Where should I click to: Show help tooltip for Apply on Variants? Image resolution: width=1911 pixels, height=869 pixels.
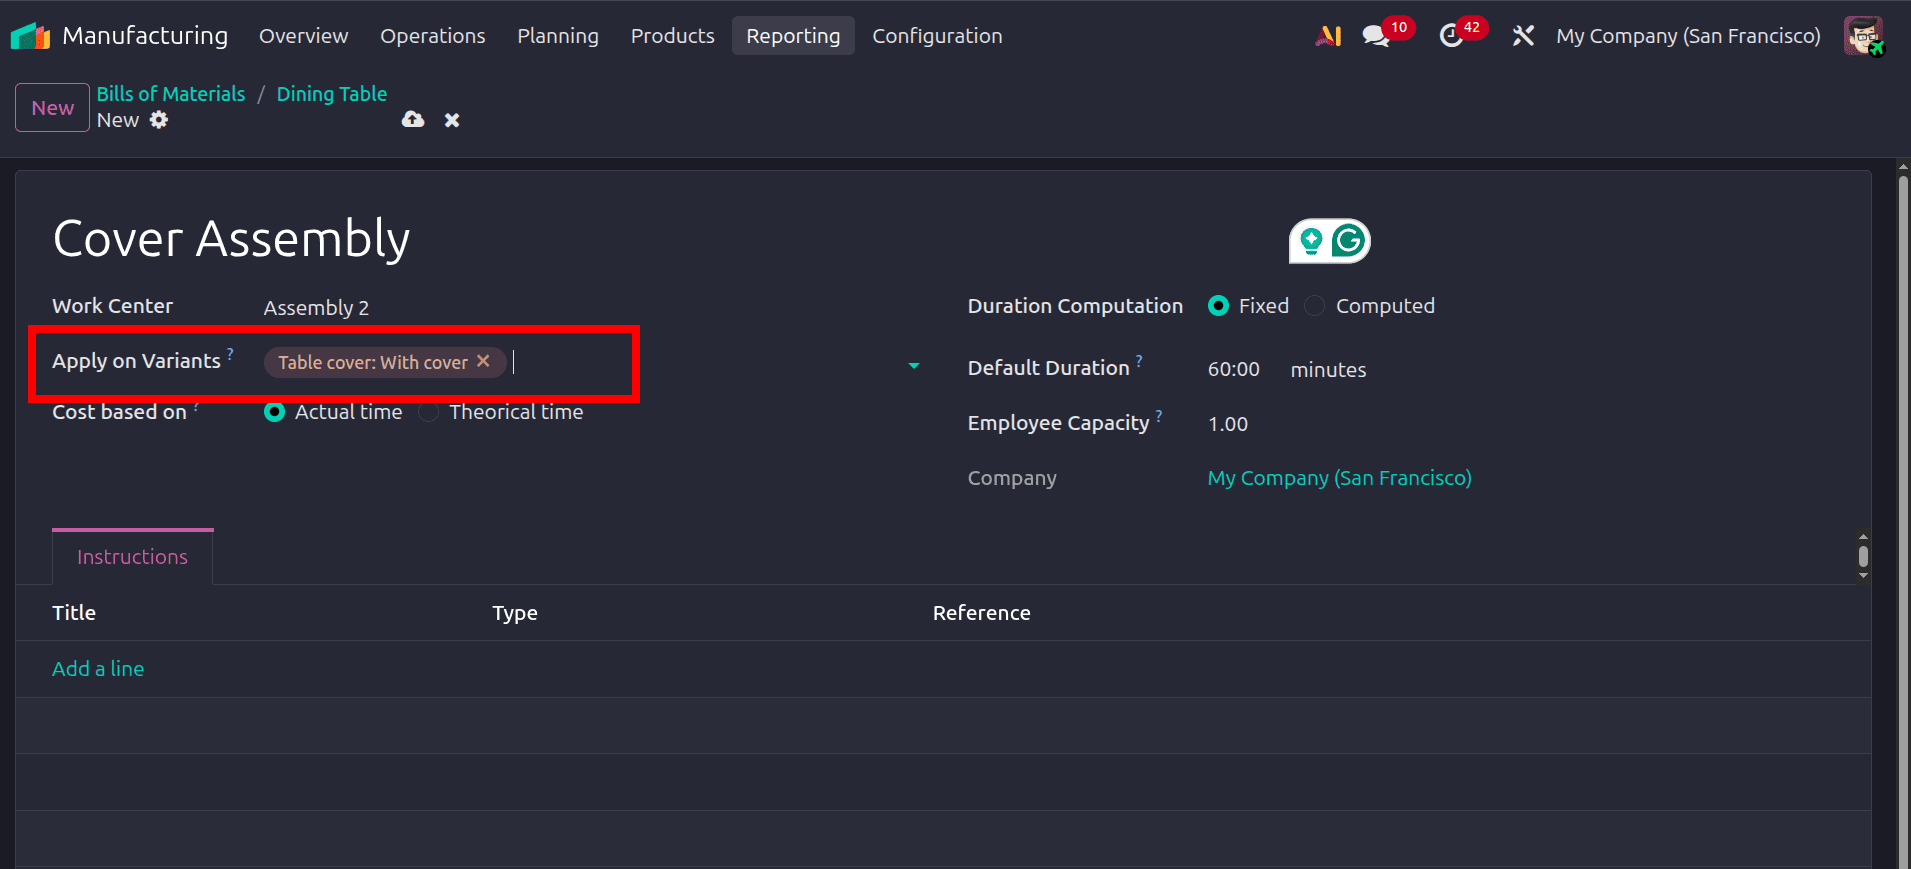(x=230, y=353)
